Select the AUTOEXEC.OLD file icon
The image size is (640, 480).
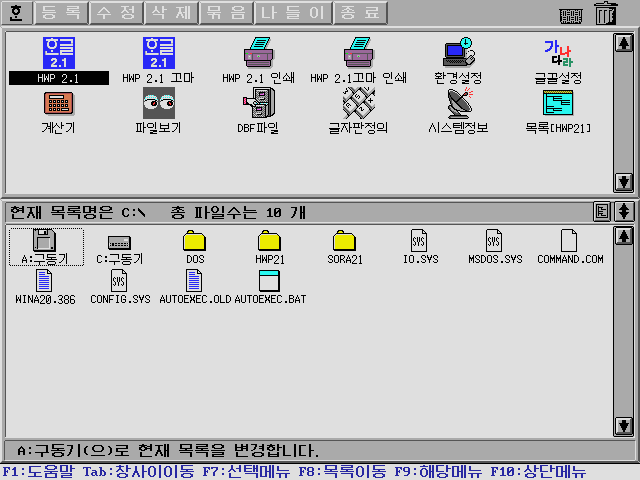click(x=194, y=280)
